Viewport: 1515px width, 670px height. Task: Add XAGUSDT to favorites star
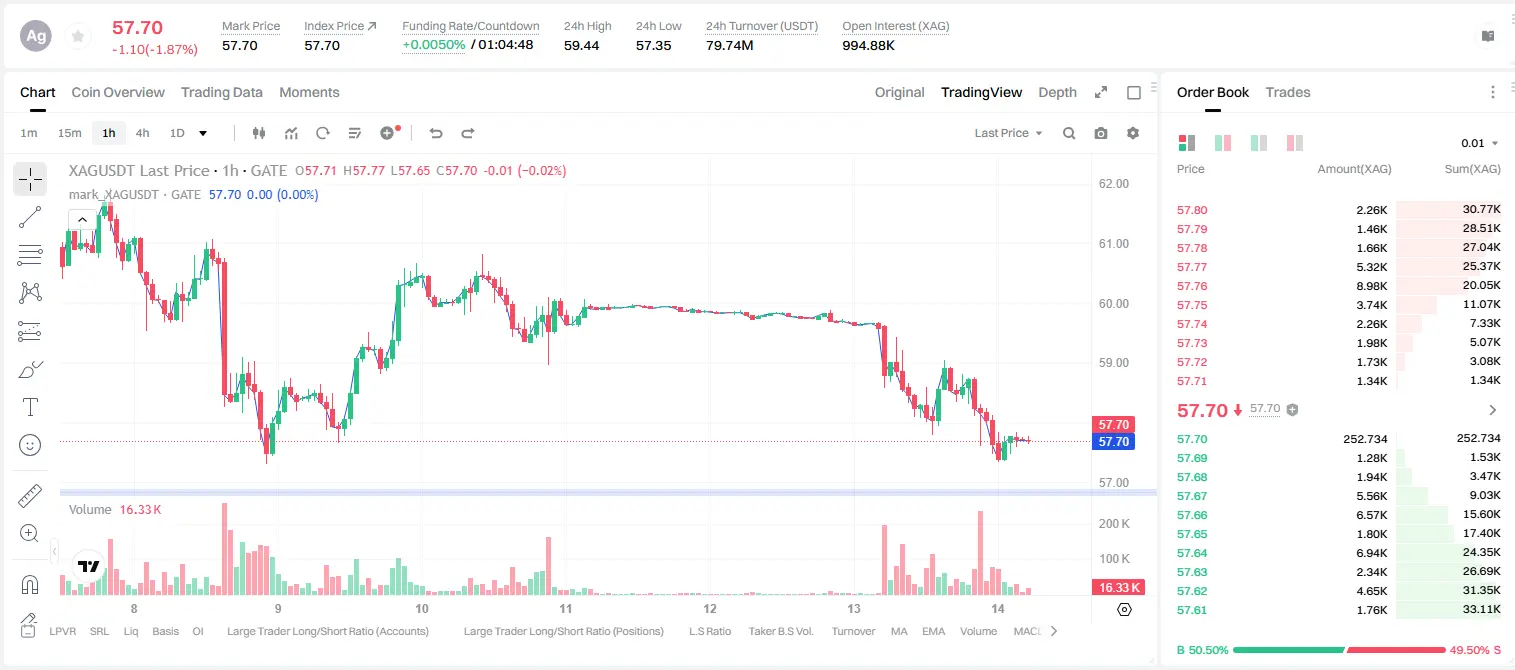click(x=77, y=36)
